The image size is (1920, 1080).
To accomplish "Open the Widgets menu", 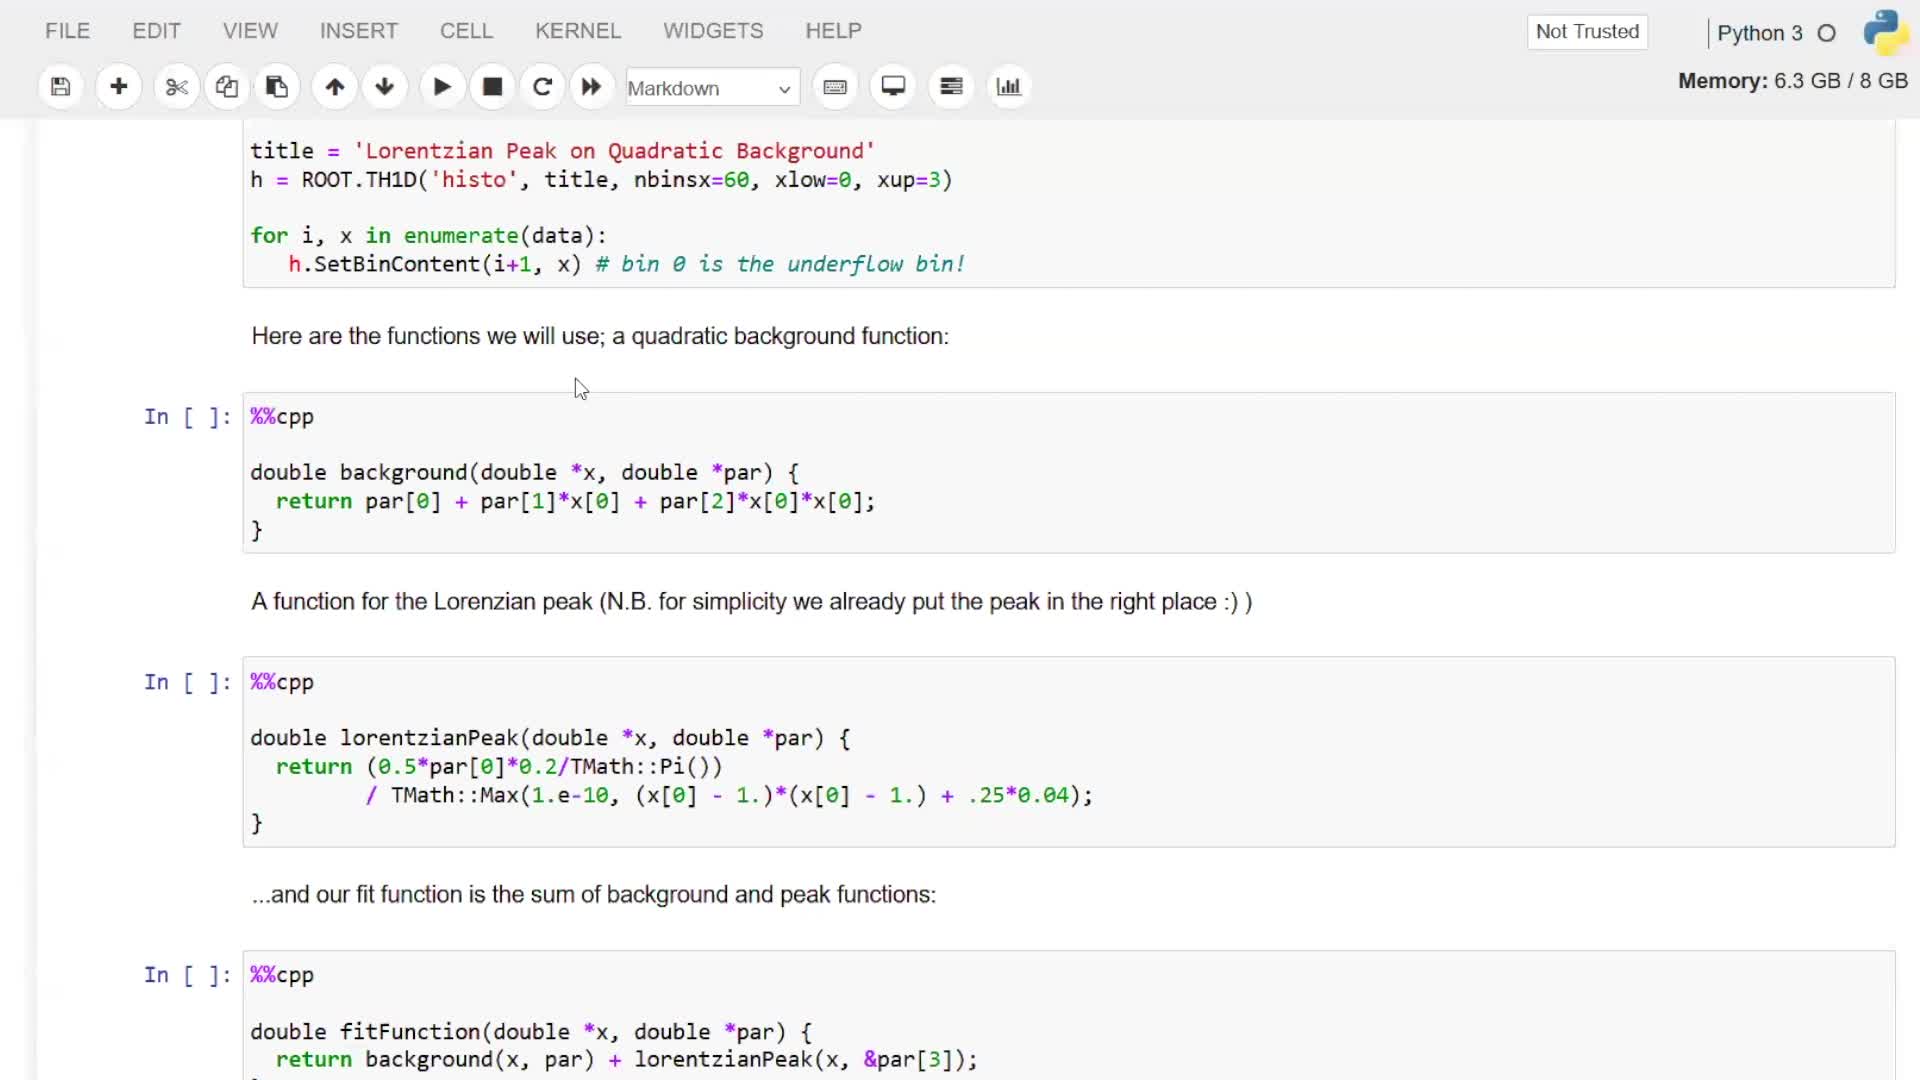I will 713,31.
